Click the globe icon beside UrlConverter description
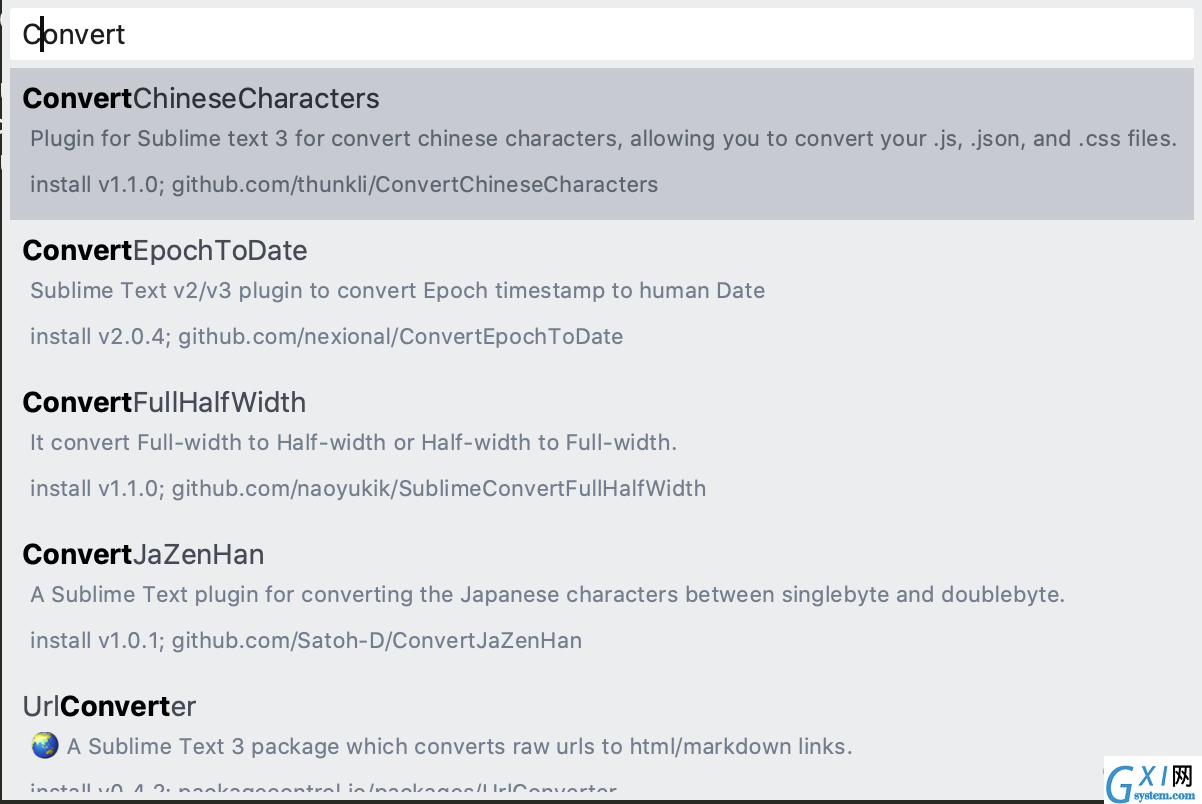Image resolution: width=1202 pixels, height=804 pixels. click(44, 746)
